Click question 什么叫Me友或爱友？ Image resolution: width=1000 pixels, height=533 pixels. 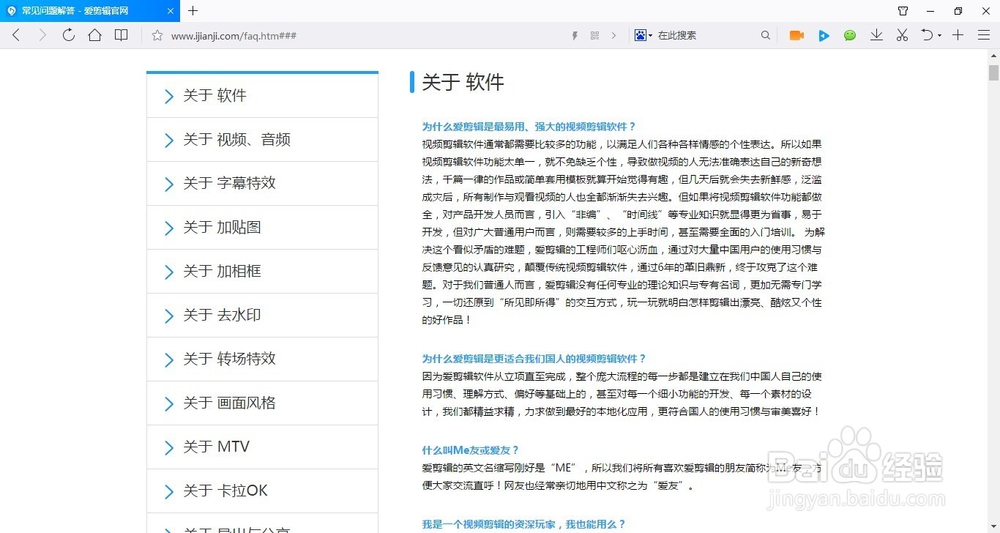[x=470, y=450]
